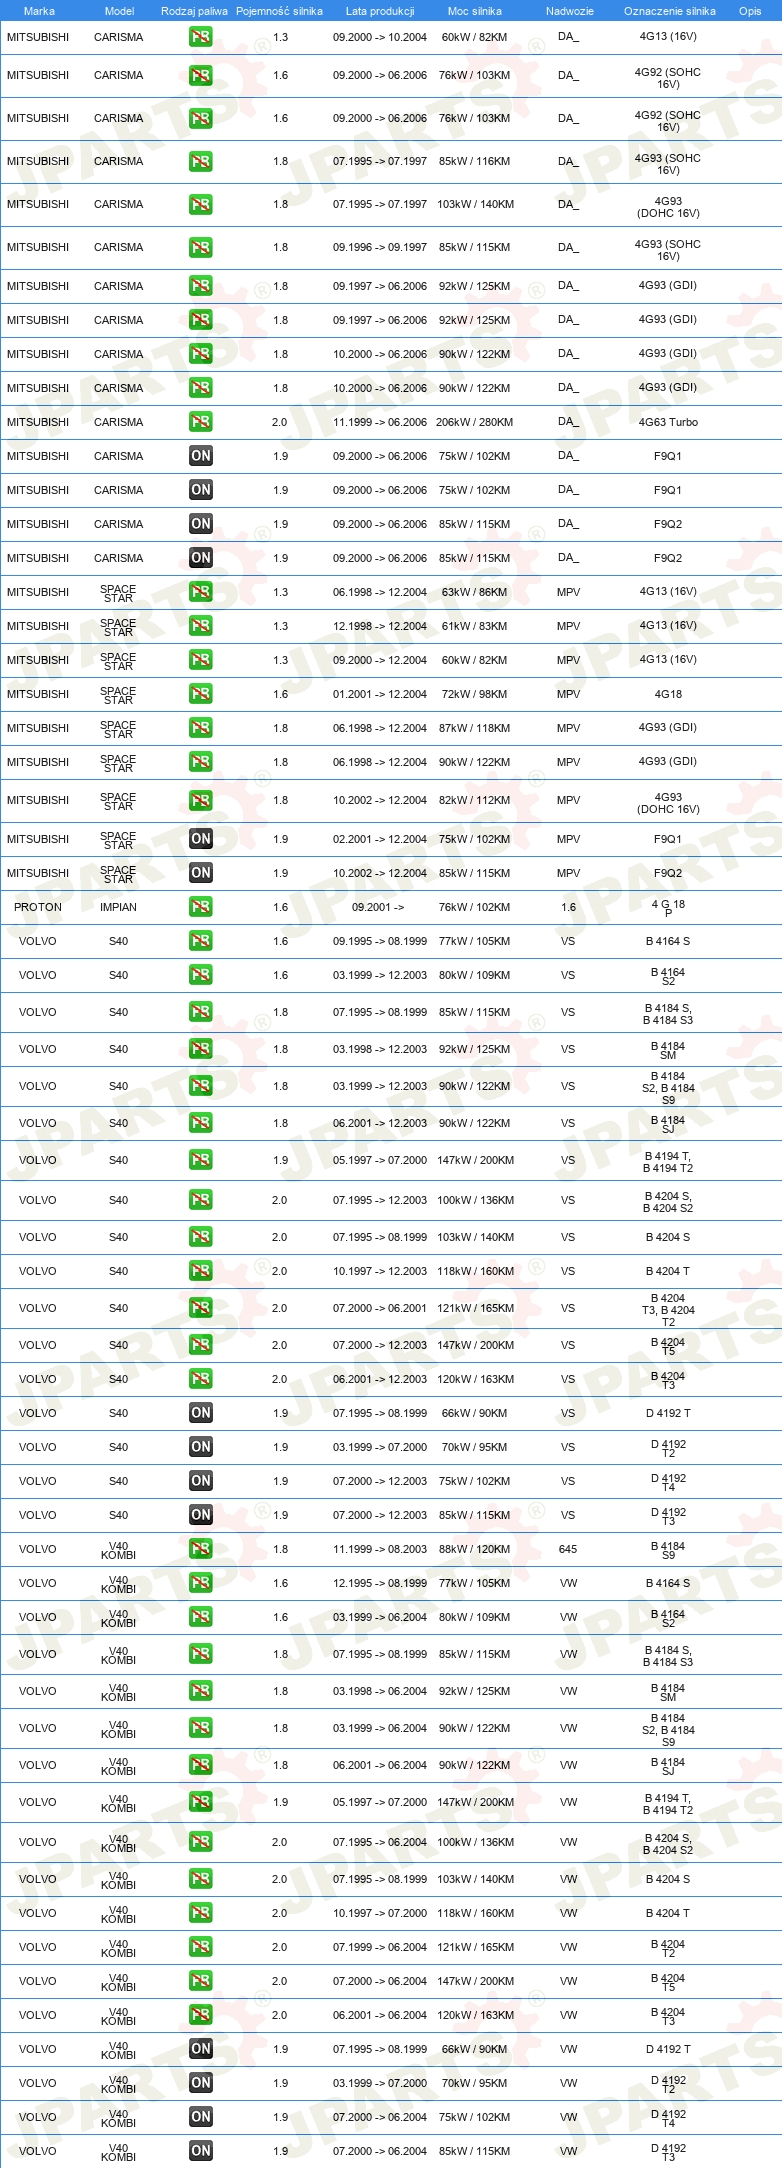Screen dimensions: 782x2168
Task: Click petrol icon in Space Star 87kW/118KM row
Action: [201, 728]
